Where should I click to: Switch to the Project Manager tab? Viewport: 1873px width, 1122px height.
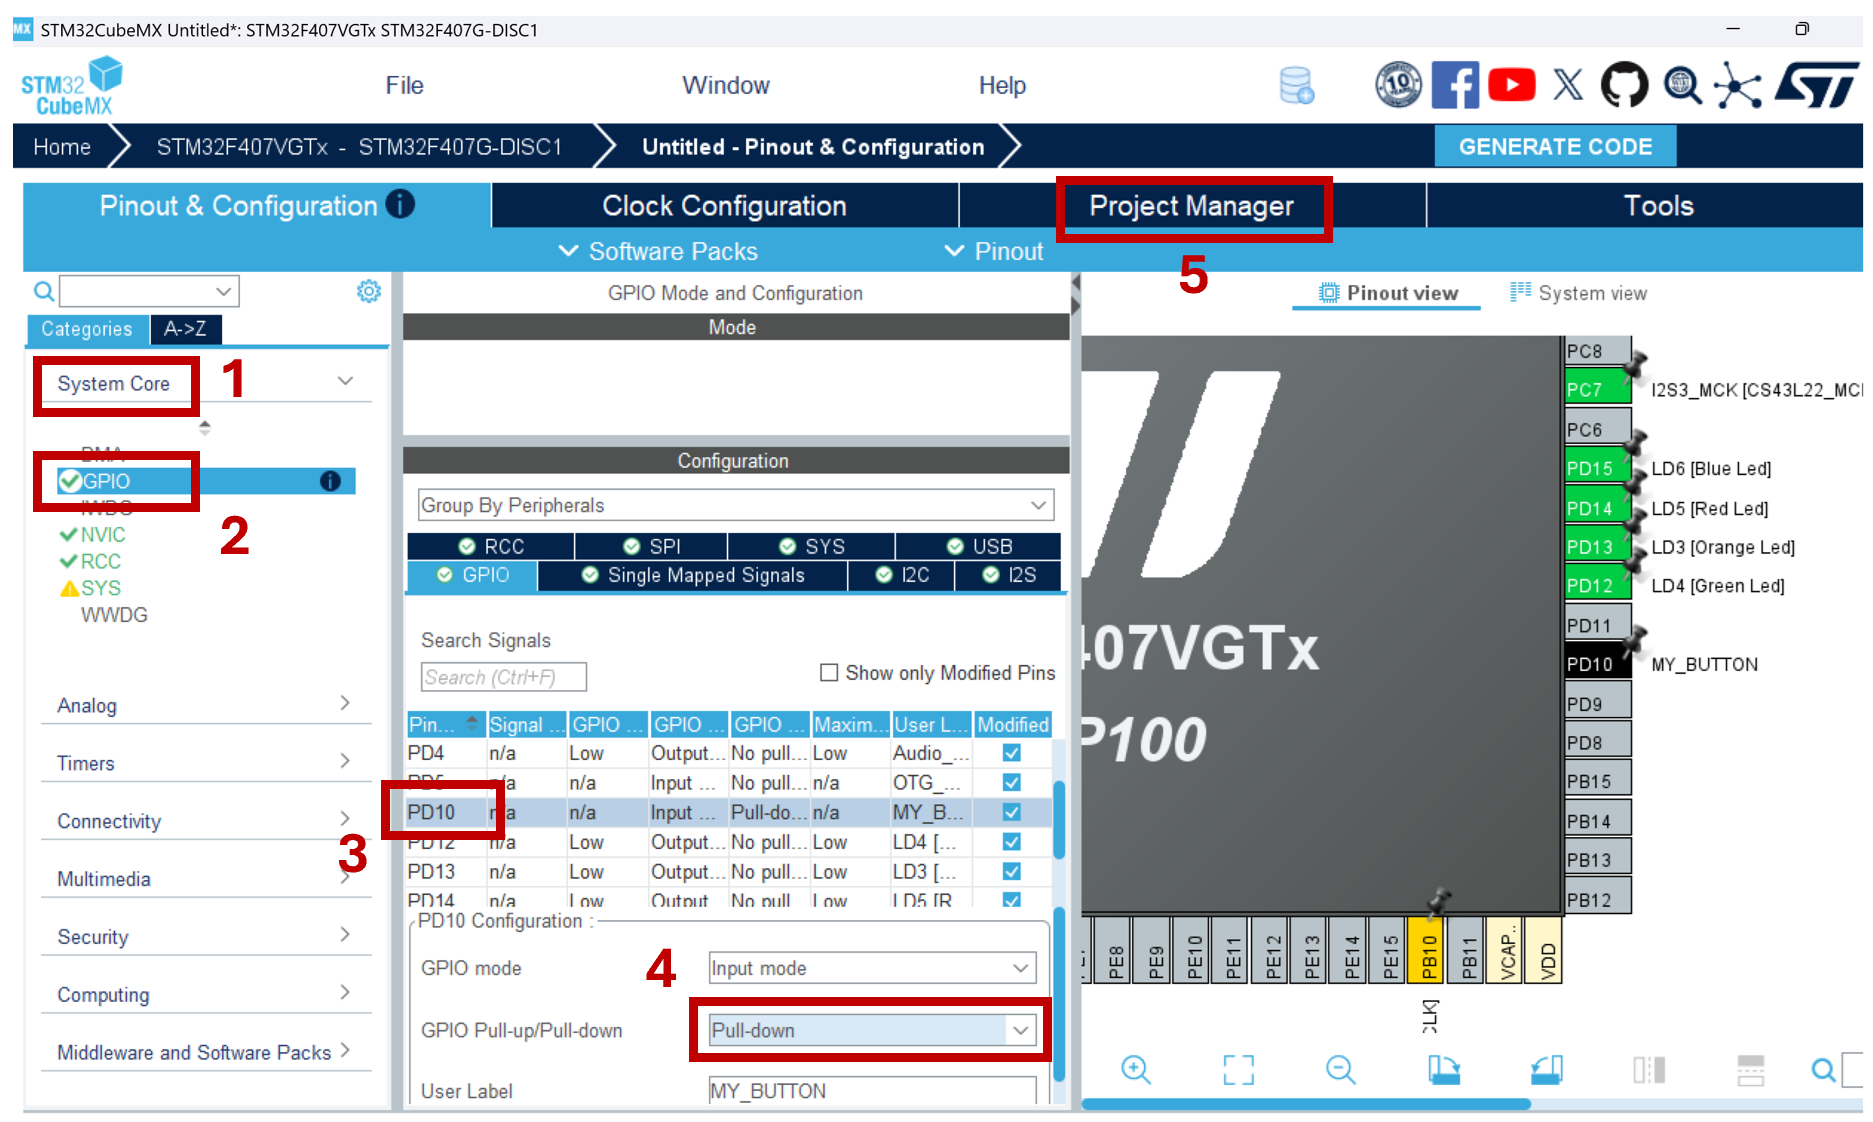pyautogui.click(x=1192, y=206)
